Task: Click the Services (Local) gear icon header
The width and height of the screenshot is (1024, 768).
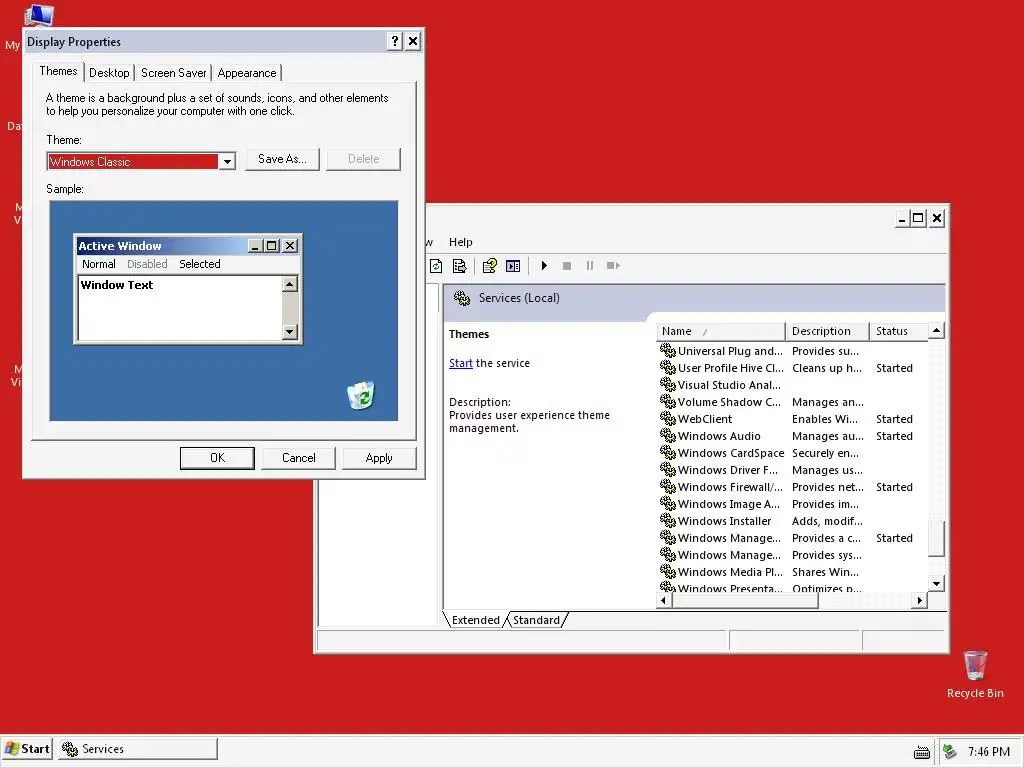Action: point(462,298)
